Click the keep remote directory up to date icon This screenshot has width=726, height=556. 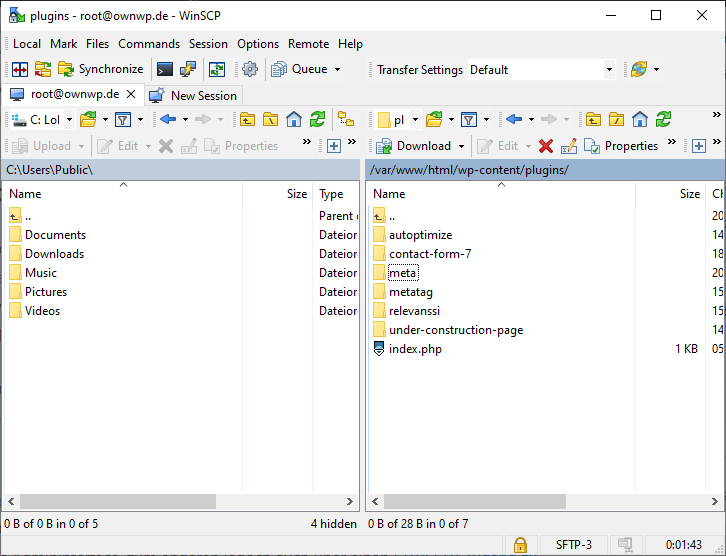pos(217,69)
